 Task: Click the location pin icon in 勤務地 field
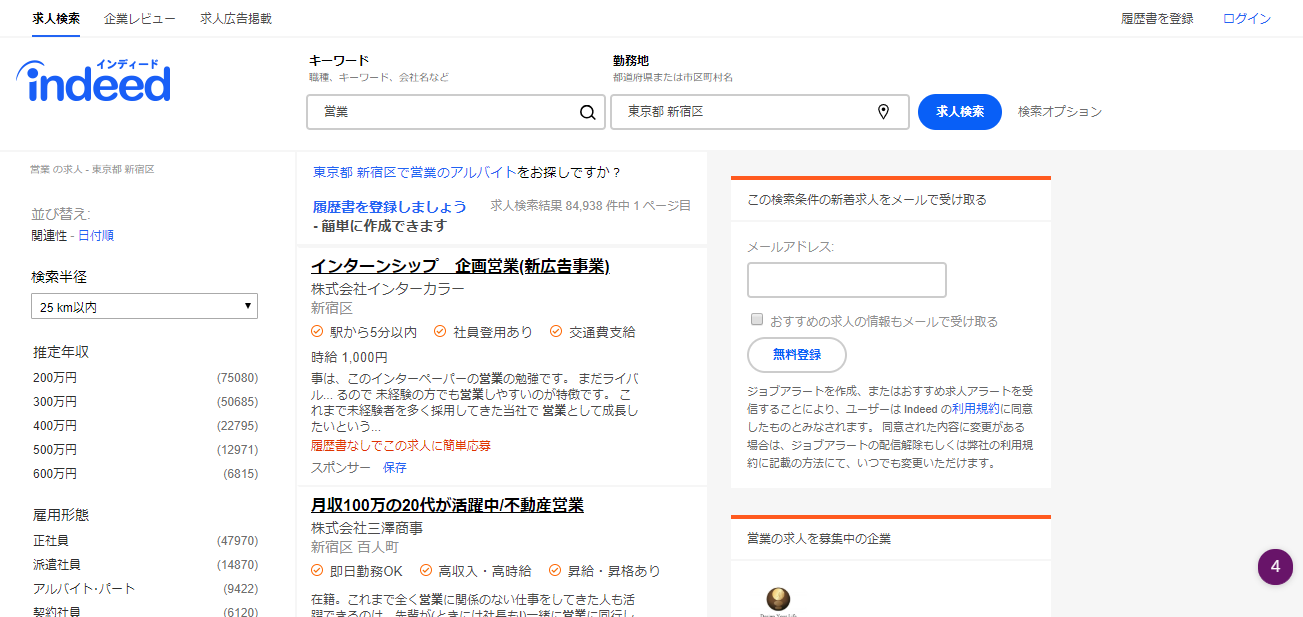tap(883, 112)
